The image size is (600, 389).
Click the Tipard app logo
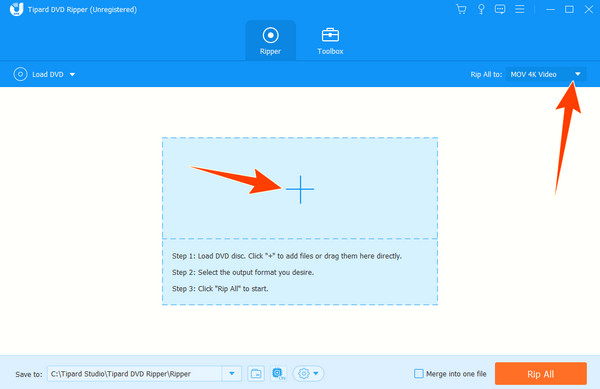(16, 9)
